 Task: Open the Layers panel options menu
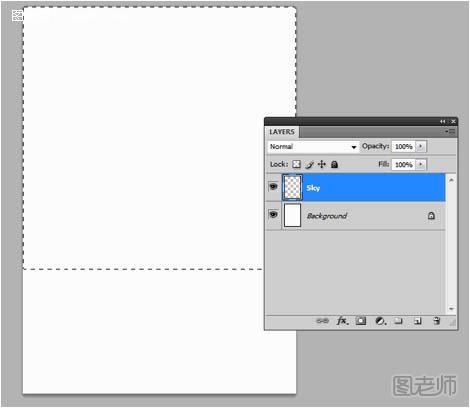(x=450, y=132)
